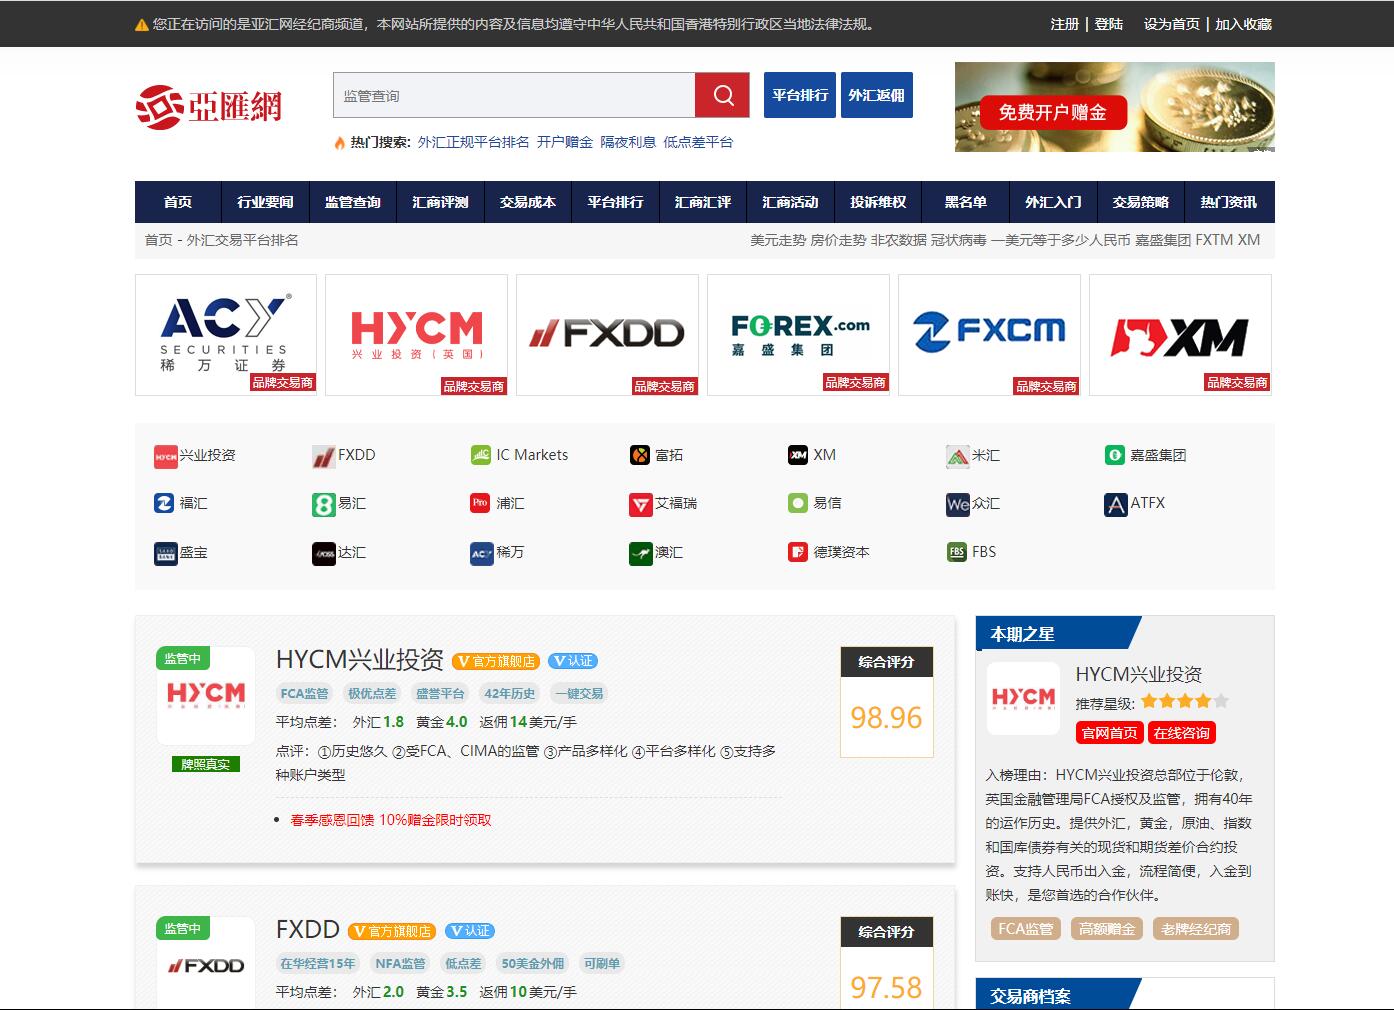The width and height of the screenshot is (1394, 1010).
Task: Click 在线咨询 button for HYCM
Action: click(1181, 733)
